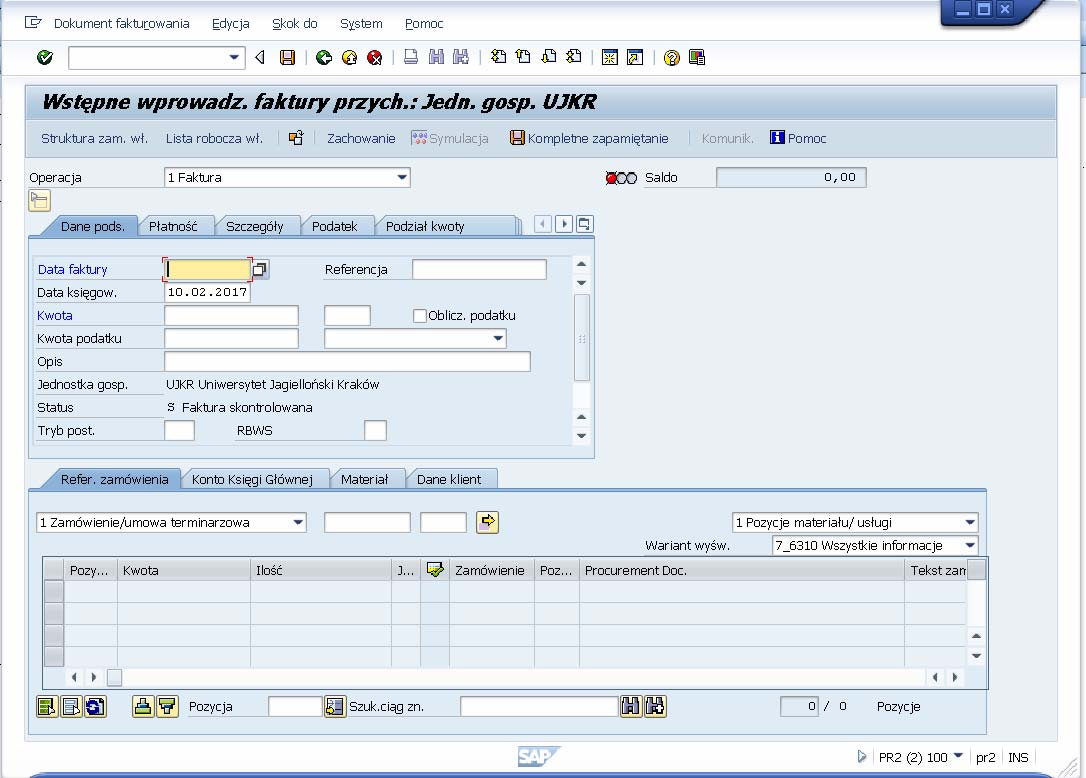Click the yellow Help question mark icon
Screen dimensions: 1086x778
(671, 58)
